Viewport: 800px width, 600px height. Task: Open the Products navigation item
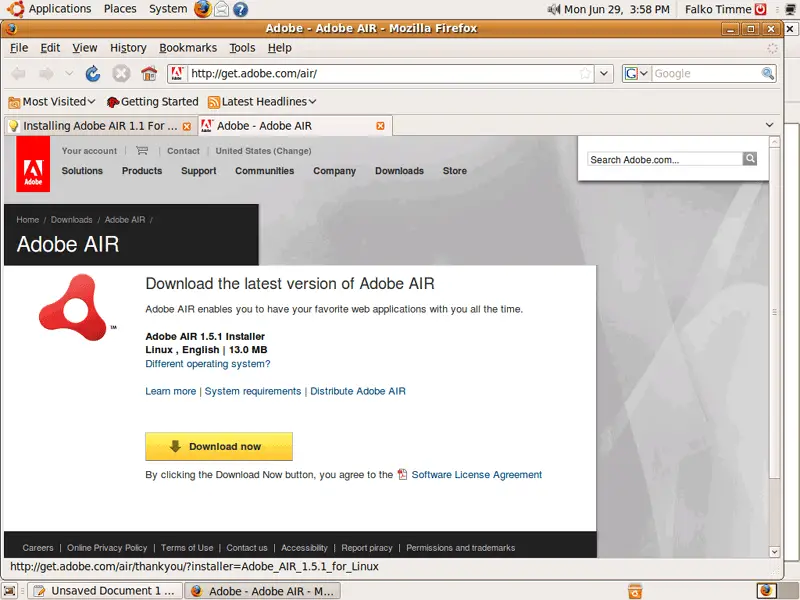point(142,171)
